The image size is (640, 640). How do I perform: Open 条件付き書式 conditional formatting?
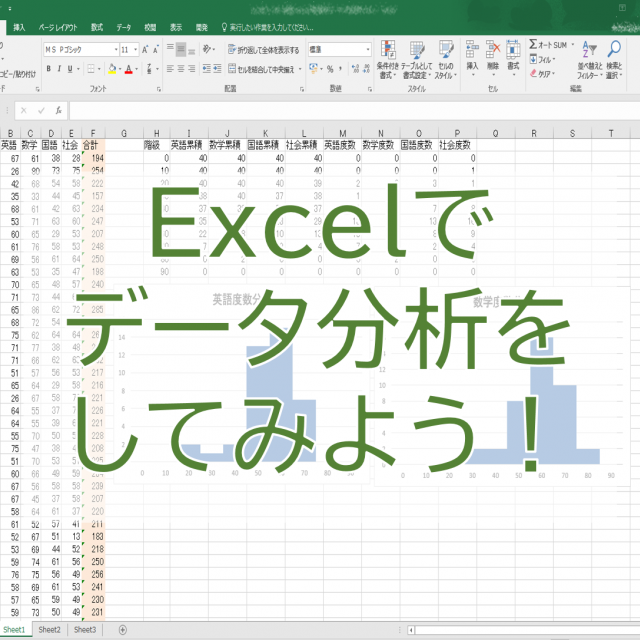(x=387, y=60)
